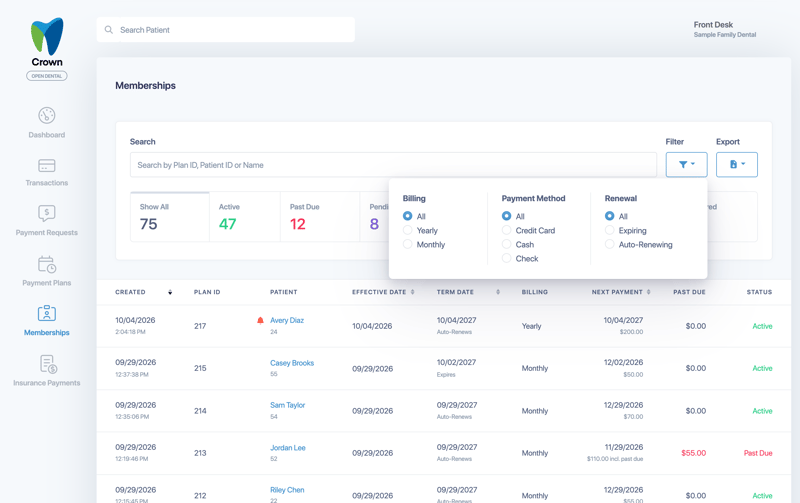Click 10/02/2027 term date cell

pyautogui.click(x=456, y=362)
